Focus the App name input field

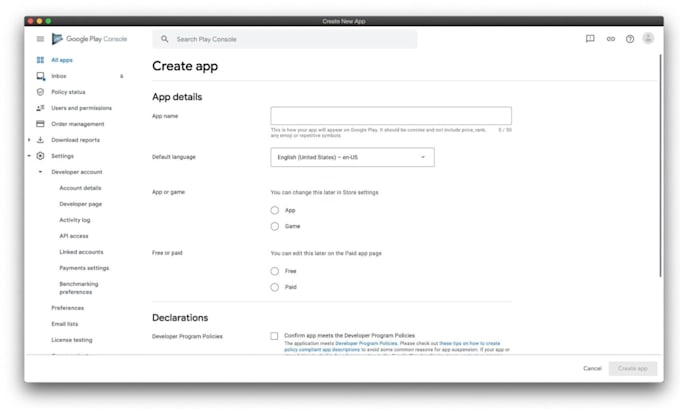coord(391,116)
